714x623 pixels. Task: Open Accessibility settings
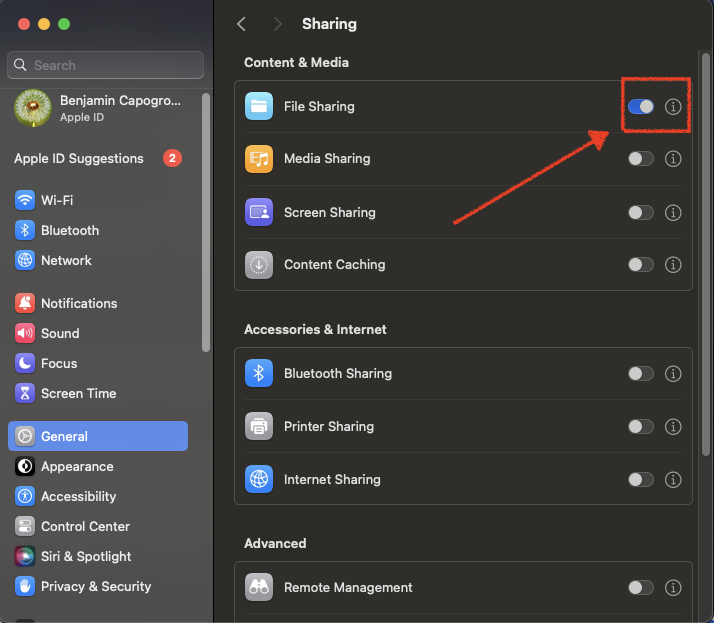98,496
